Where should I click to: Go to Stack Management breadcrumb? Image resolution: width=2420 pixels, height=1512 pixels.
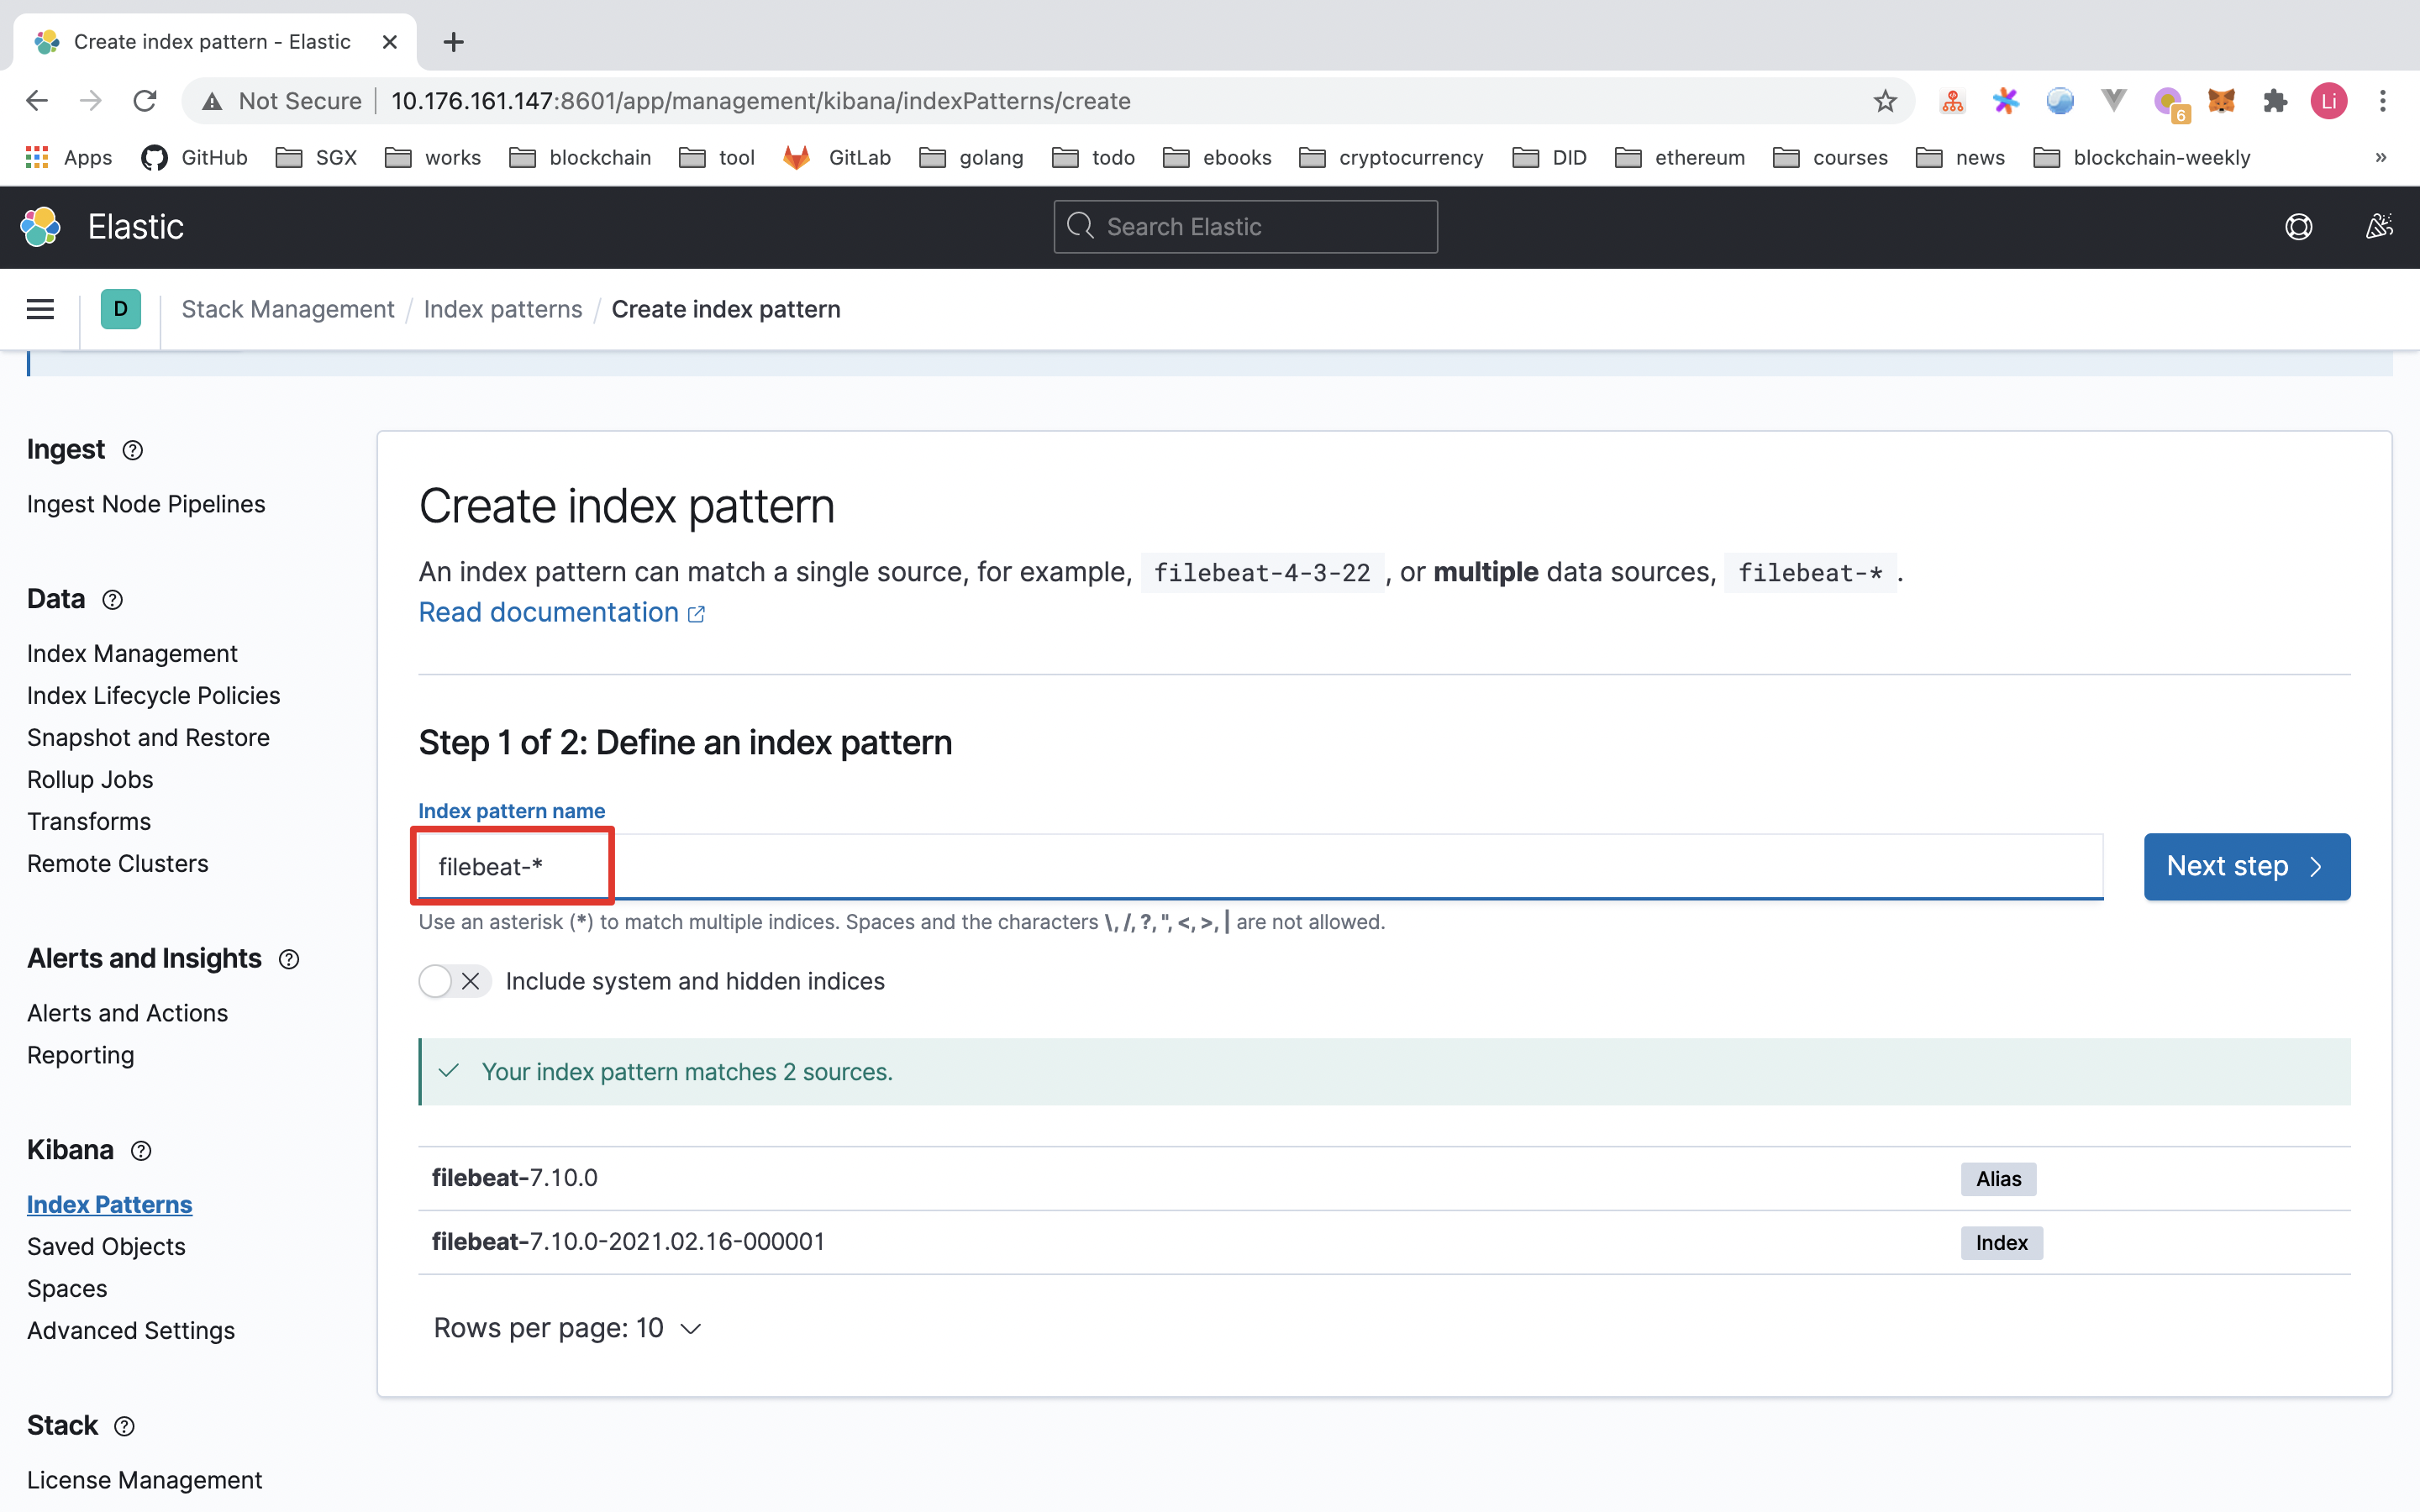pos(288,309)
